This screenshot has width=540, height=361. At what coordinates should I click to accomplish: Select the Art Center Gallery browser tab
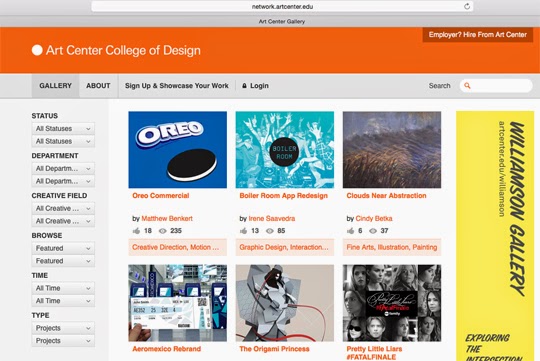[282, 21]
